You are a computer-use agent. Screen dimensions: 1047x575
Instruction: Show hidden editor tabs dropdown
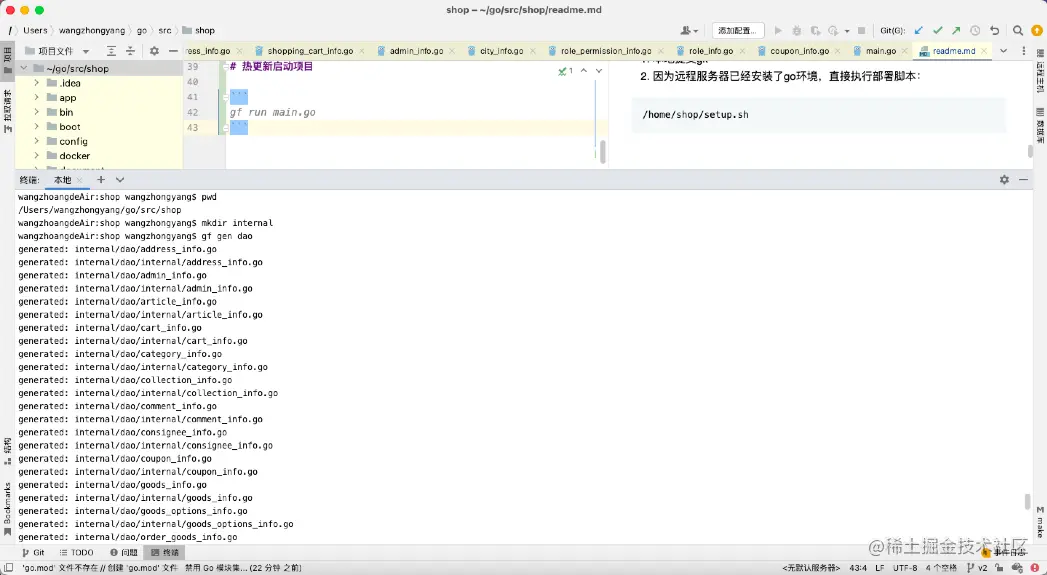[x=1004, y=51]
